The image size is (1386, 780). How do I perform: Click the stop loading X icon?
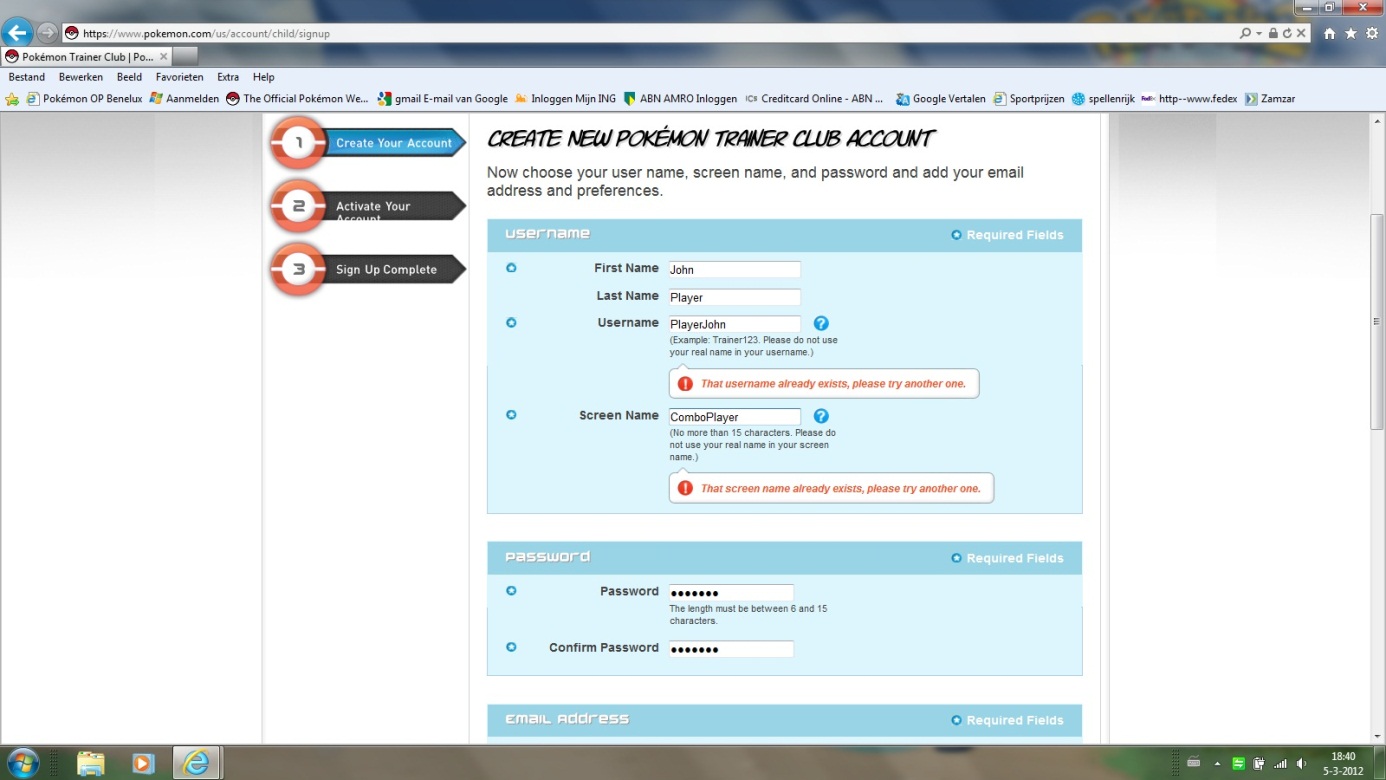1301,33
